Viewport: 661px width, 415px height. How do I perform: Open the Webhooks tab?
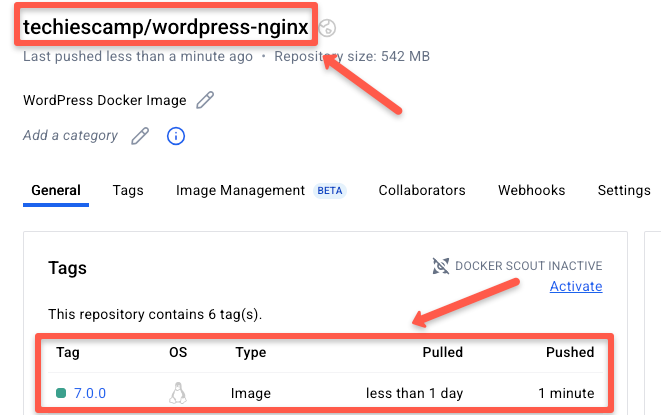532,190
